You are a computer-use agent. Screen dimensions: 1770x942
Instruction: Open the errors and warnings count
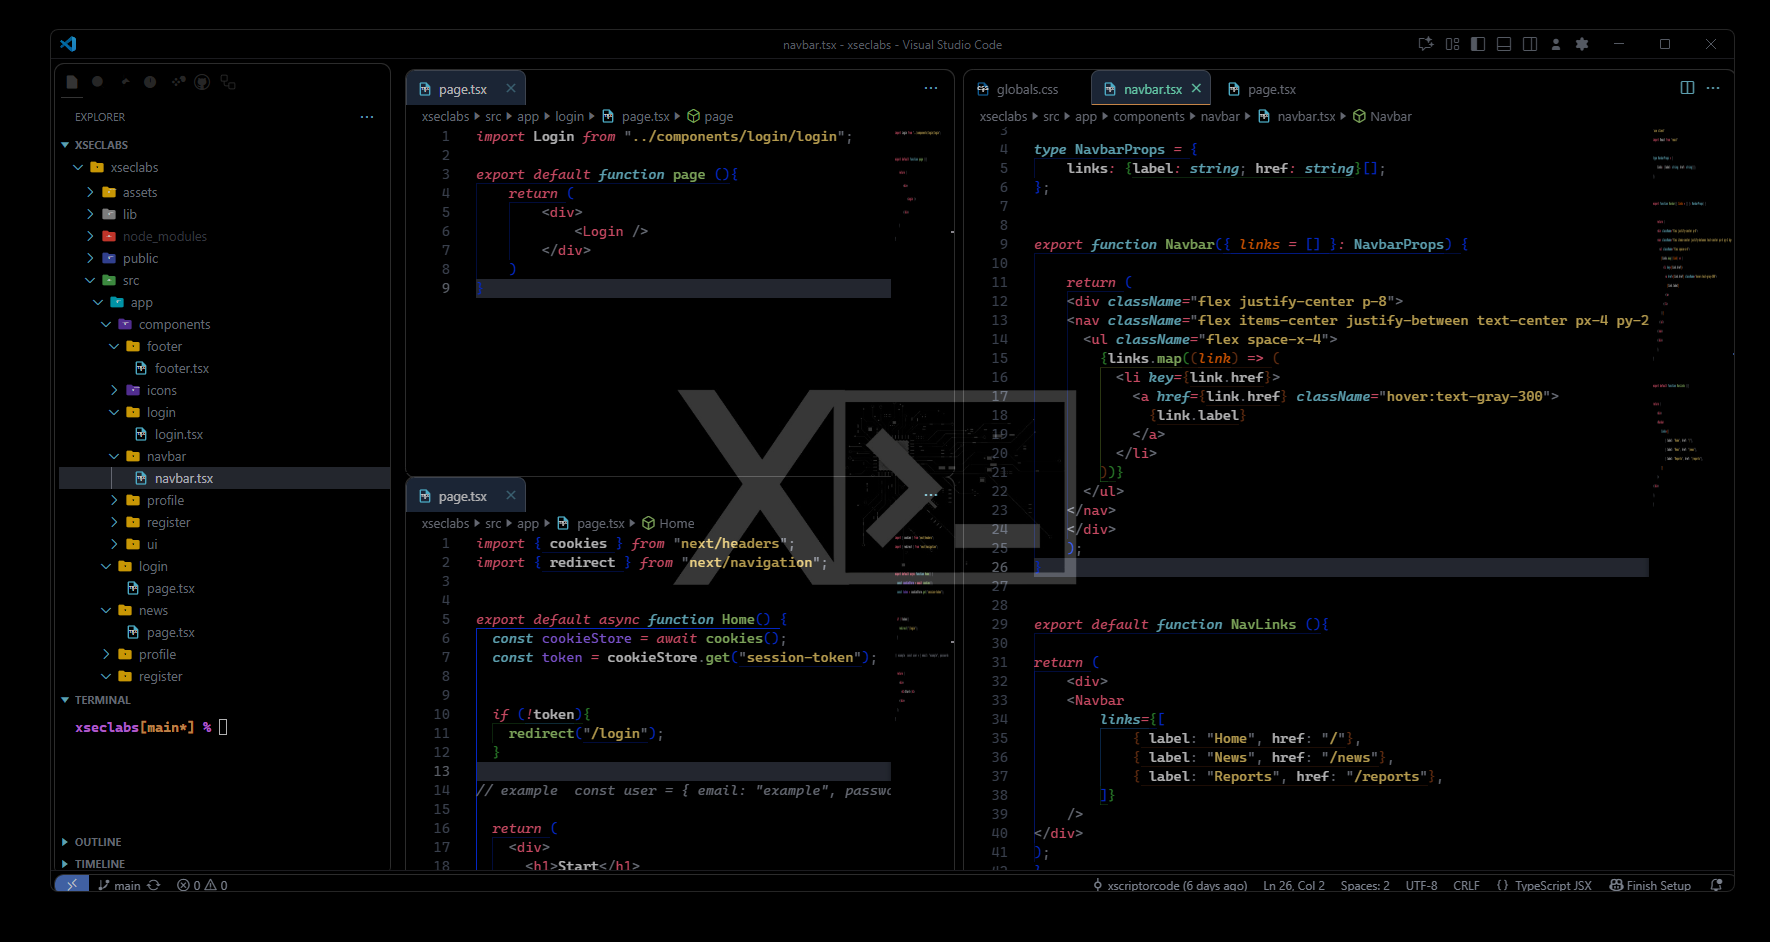(x=202, y=885)
